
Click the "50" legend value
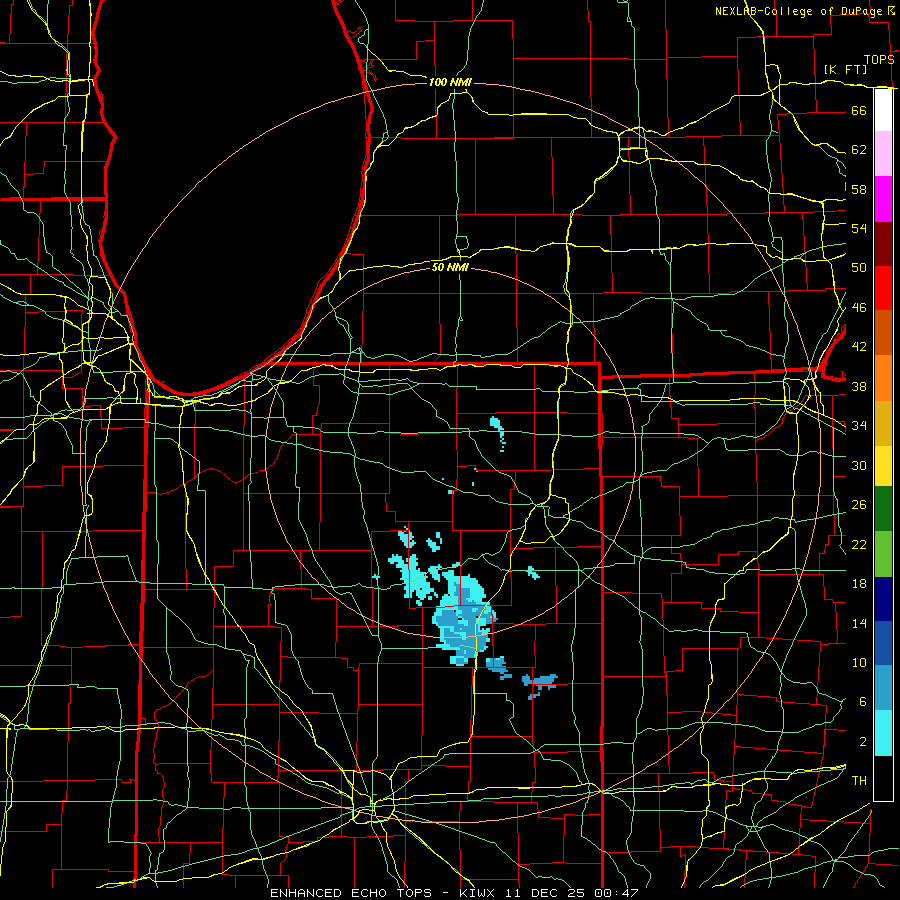pos(859,268)
